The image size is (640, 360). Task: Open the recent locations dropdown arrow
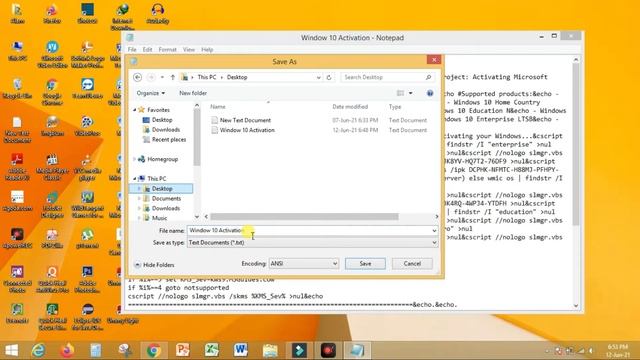click(162, 77)
